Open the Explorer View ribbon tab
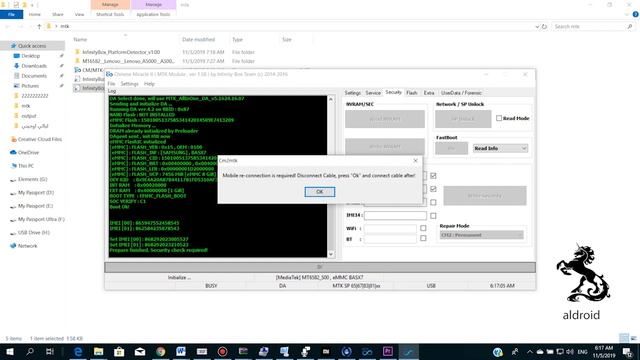 (79, 14)
